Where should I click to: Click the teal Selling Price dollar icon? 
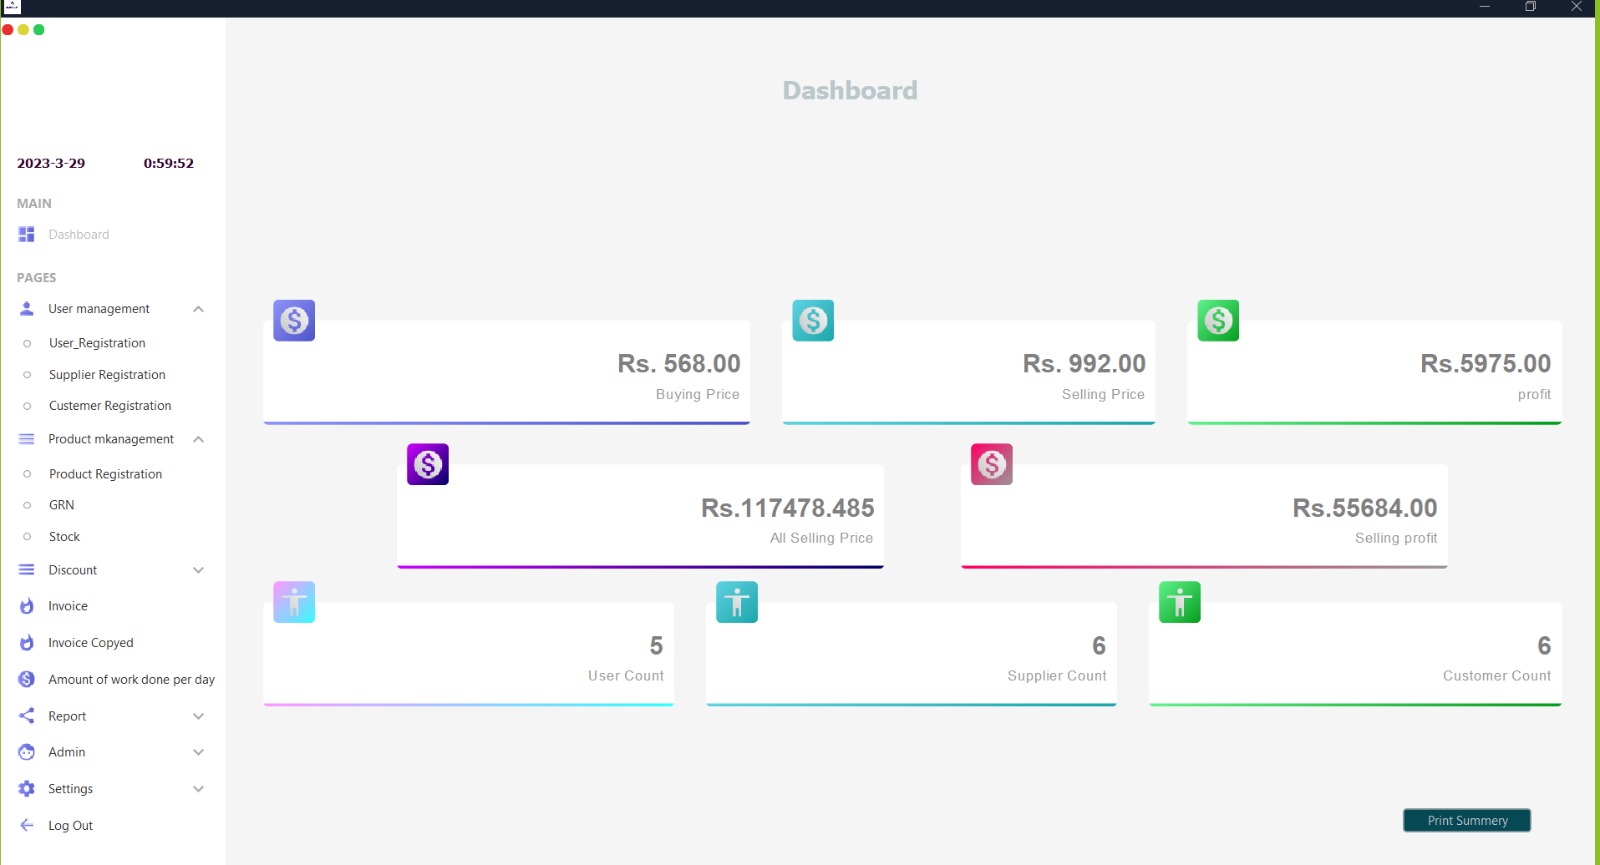(813, 321)
